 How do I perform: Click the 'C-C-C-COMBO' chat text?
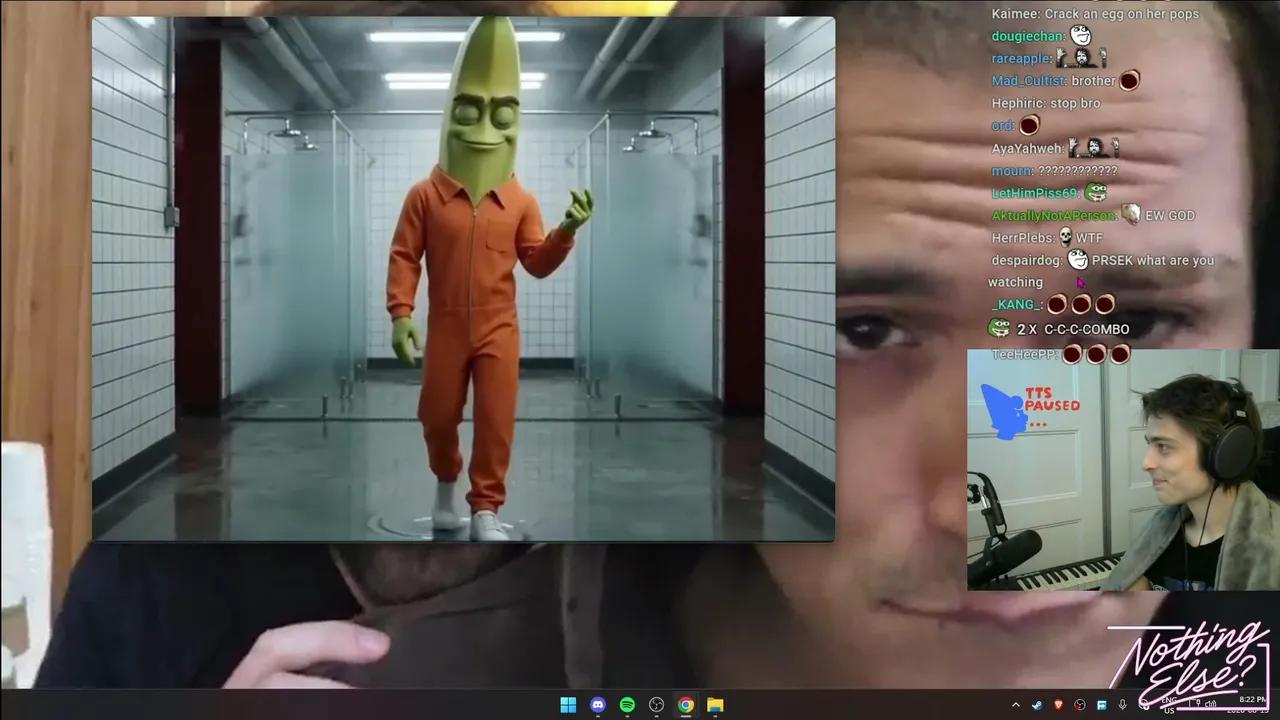[1086, 329]
